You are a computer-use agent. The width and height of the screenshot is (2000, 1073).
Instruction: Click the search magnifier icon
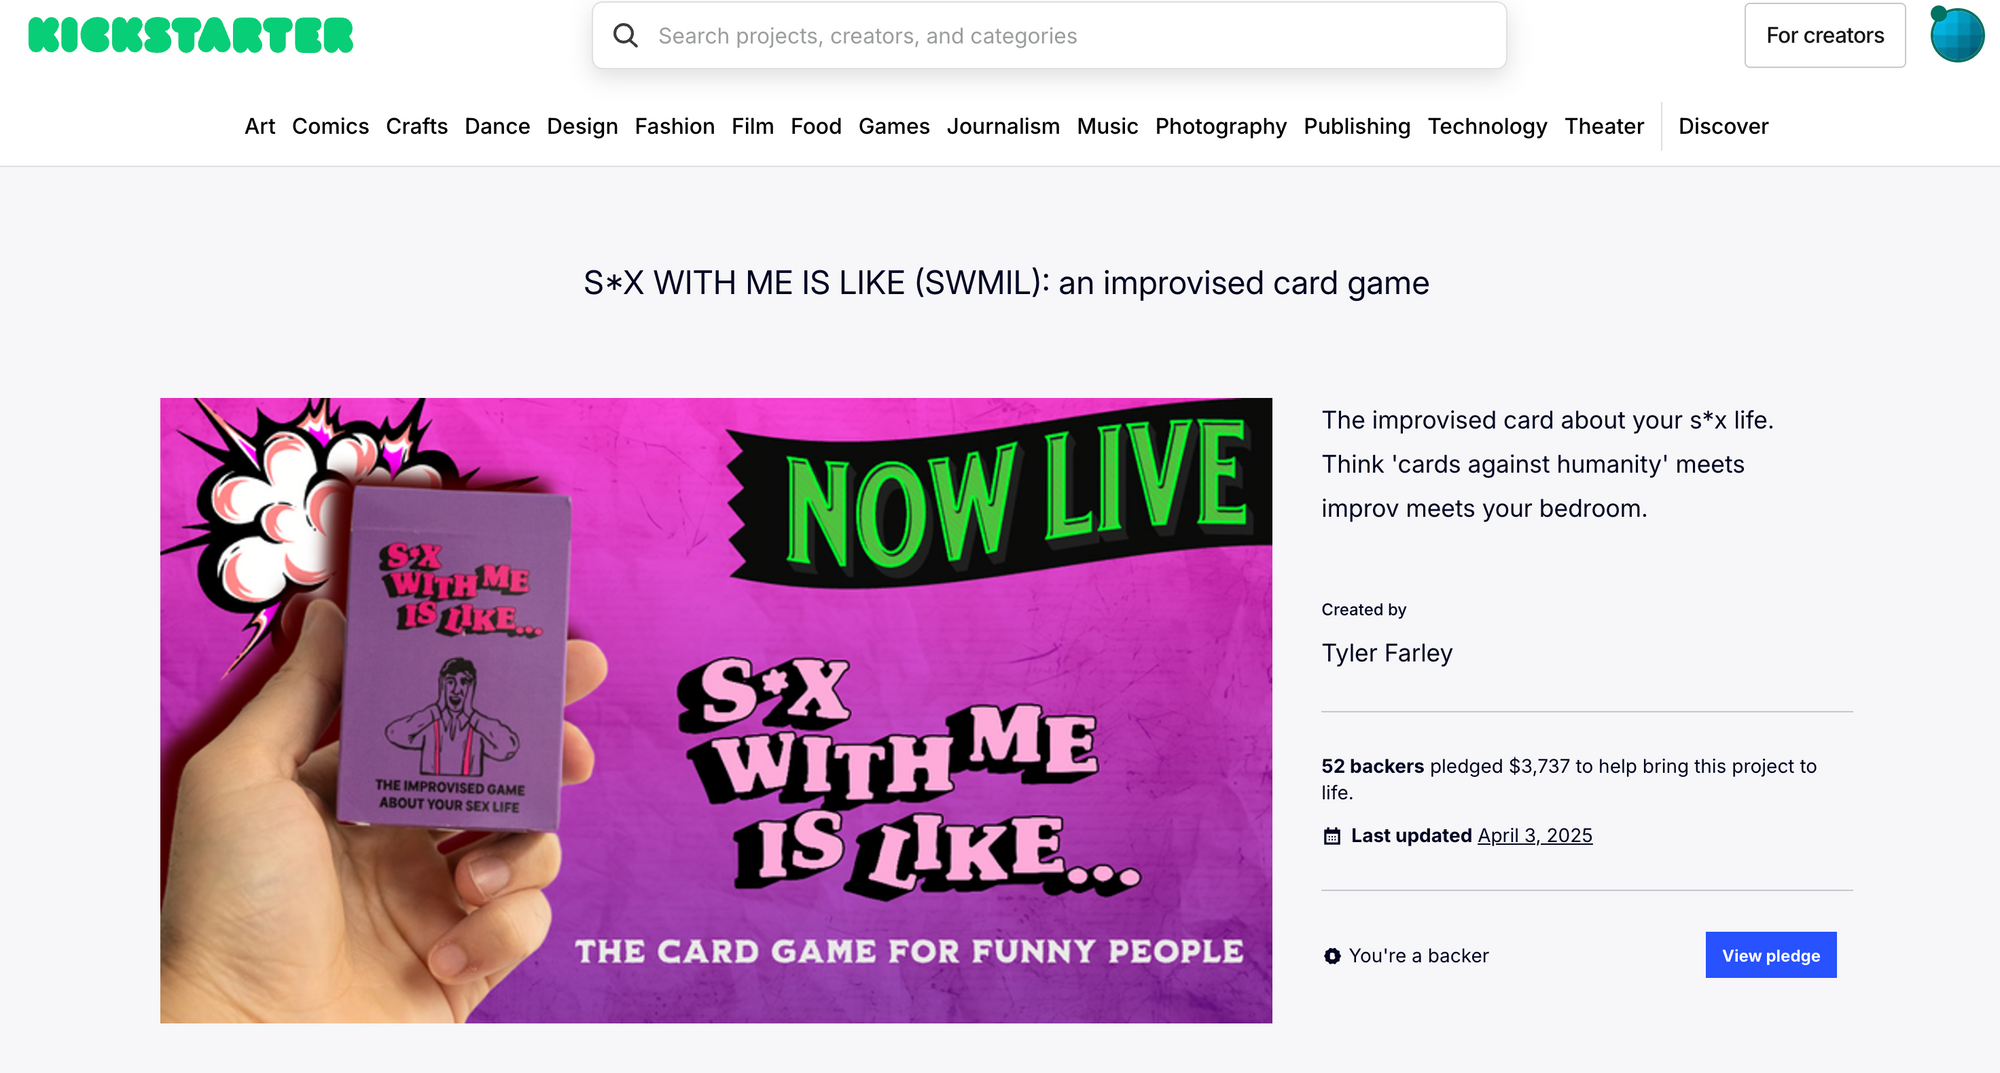click(x=626, y=36)
